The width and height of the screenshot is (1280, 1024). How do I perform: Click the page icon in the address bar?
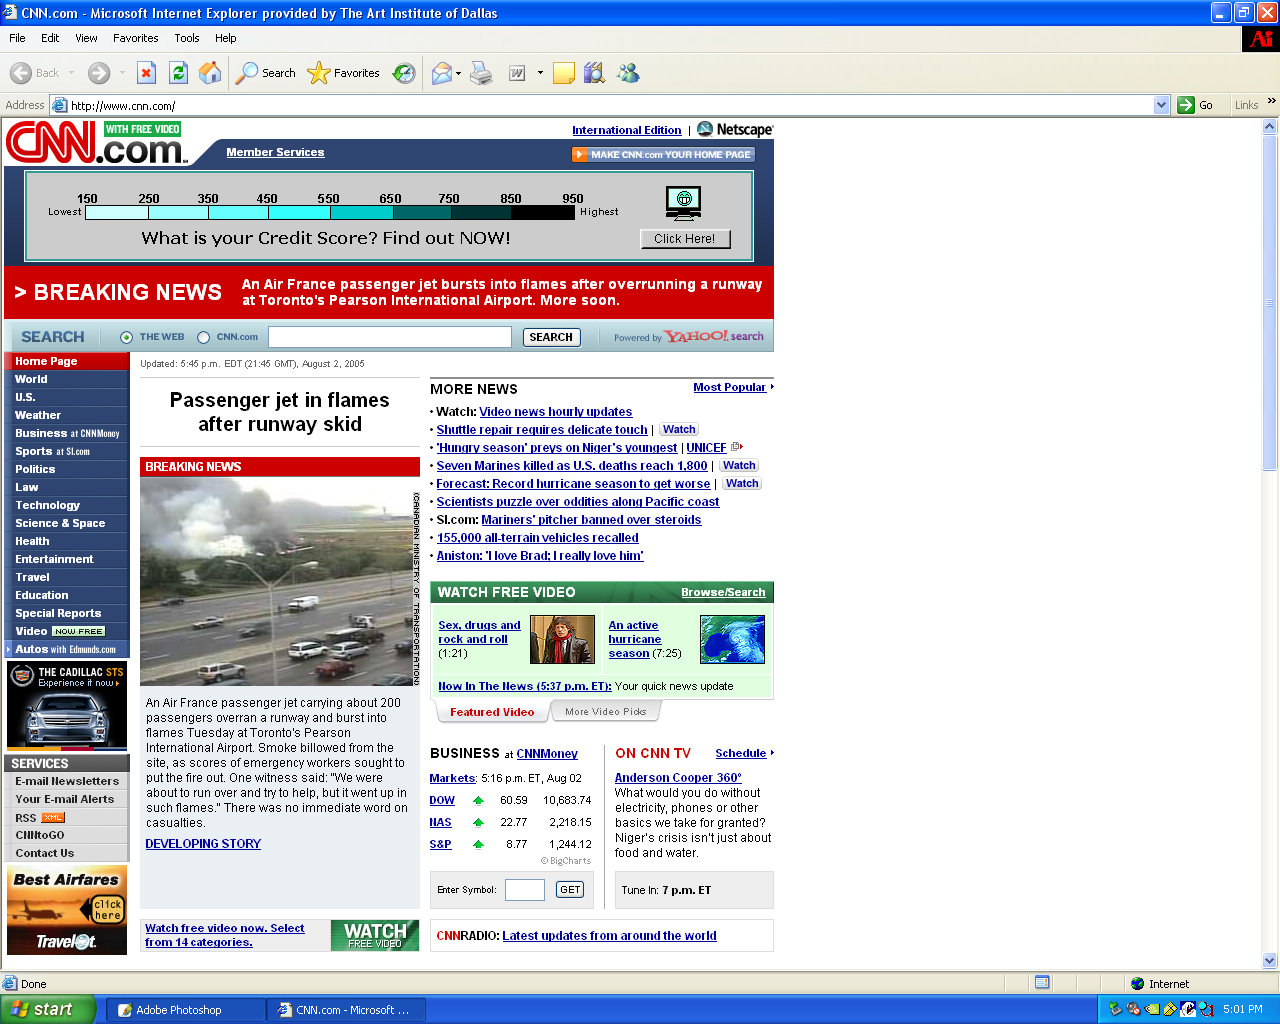pos(59,105)
